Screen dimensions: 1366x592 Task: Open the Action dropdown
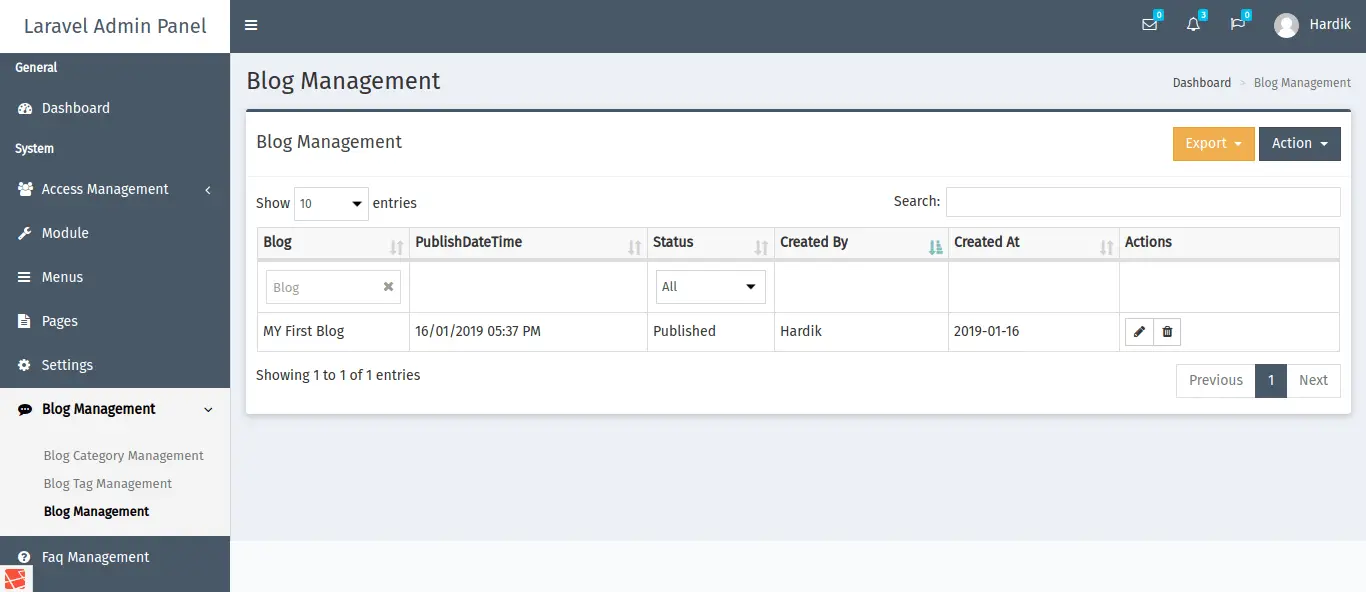tap(1299, 144)
